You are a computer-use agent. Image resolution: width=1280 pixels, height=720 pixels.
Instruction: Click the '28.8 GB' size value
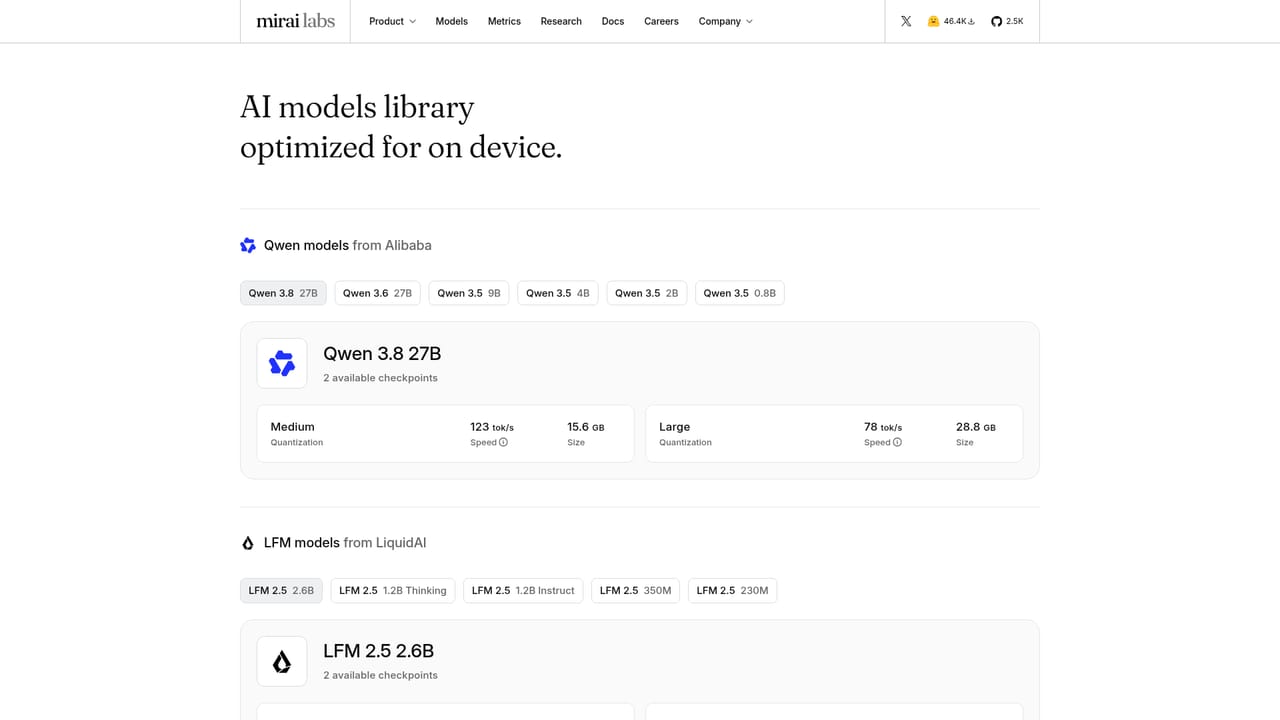(976, 427)
